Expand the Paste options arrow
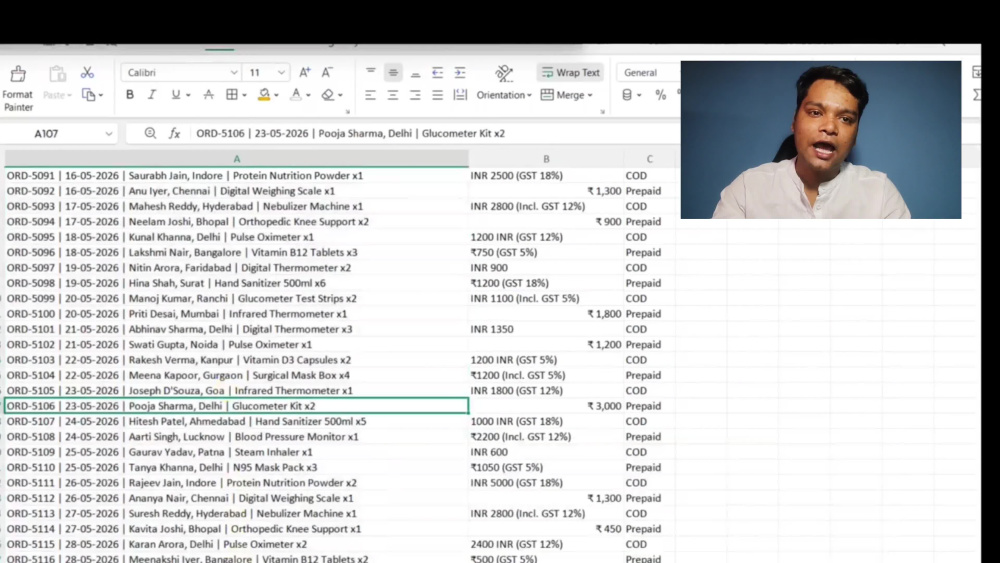 (x=69, y=96)
